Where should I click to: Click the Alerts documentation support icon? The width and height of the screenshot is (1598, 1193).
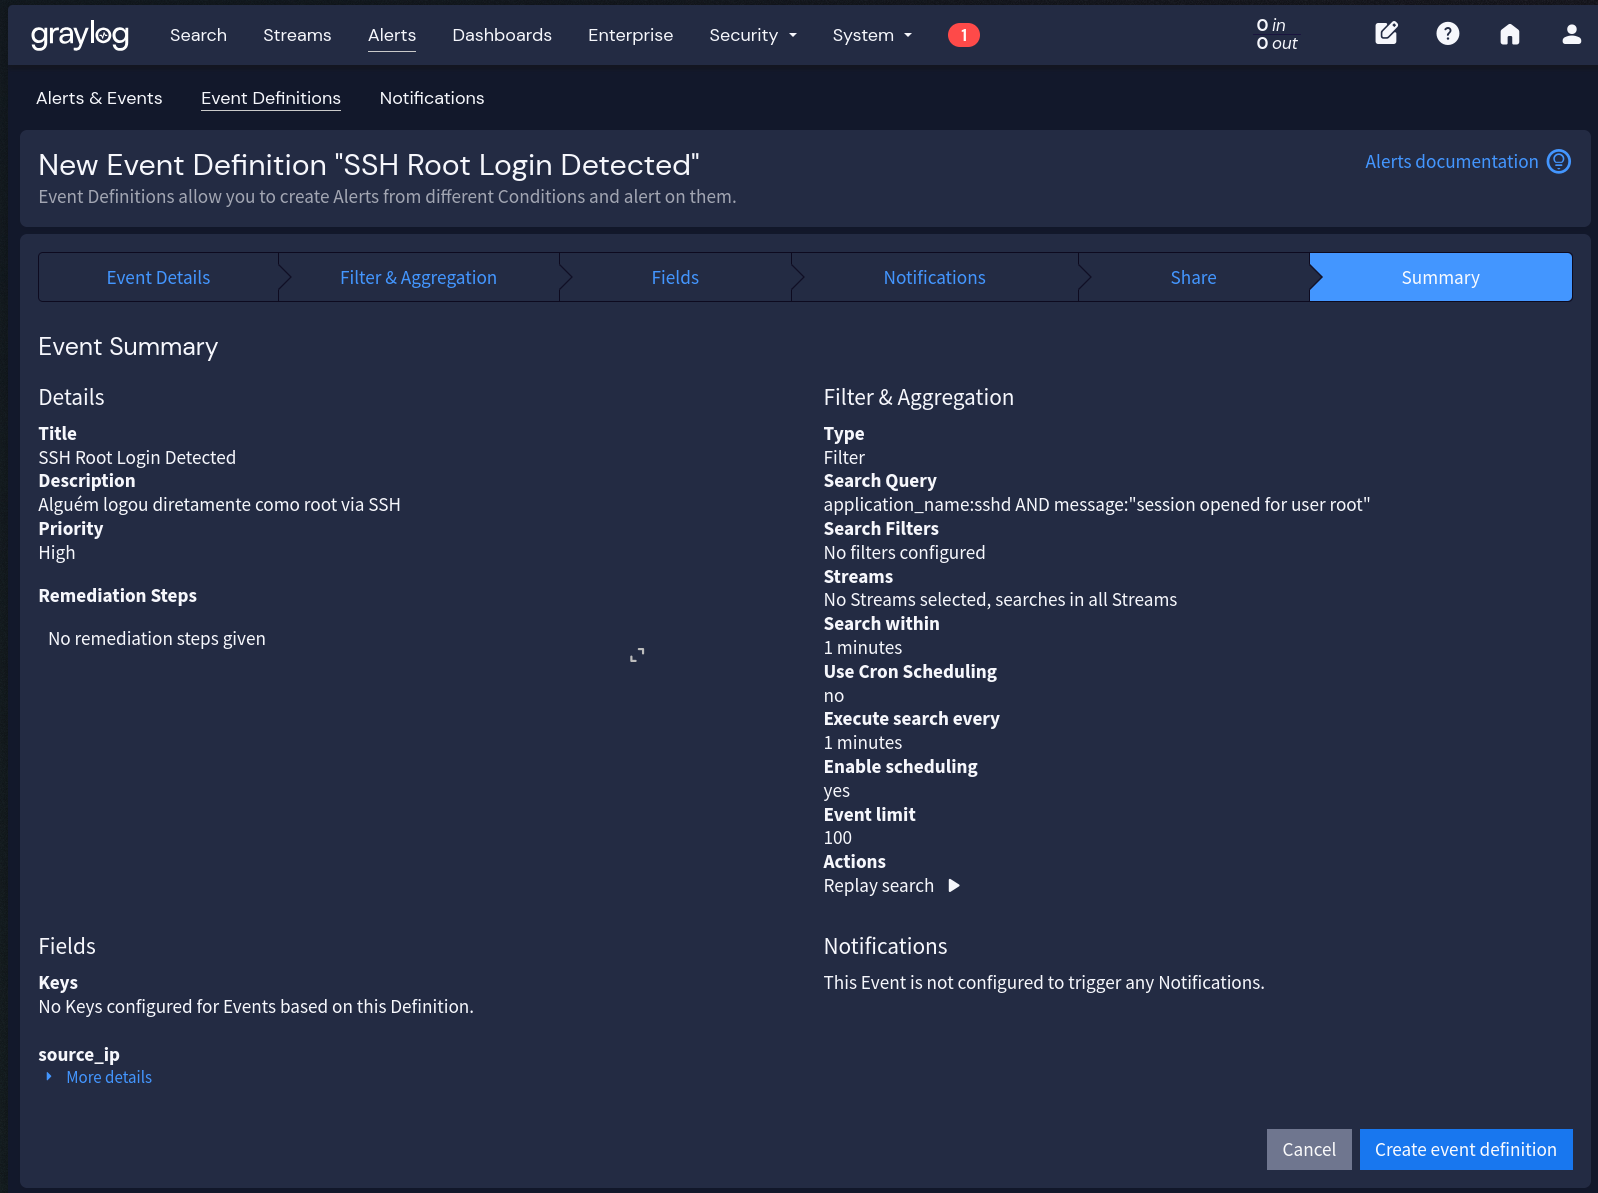[x=1558, y=162]
